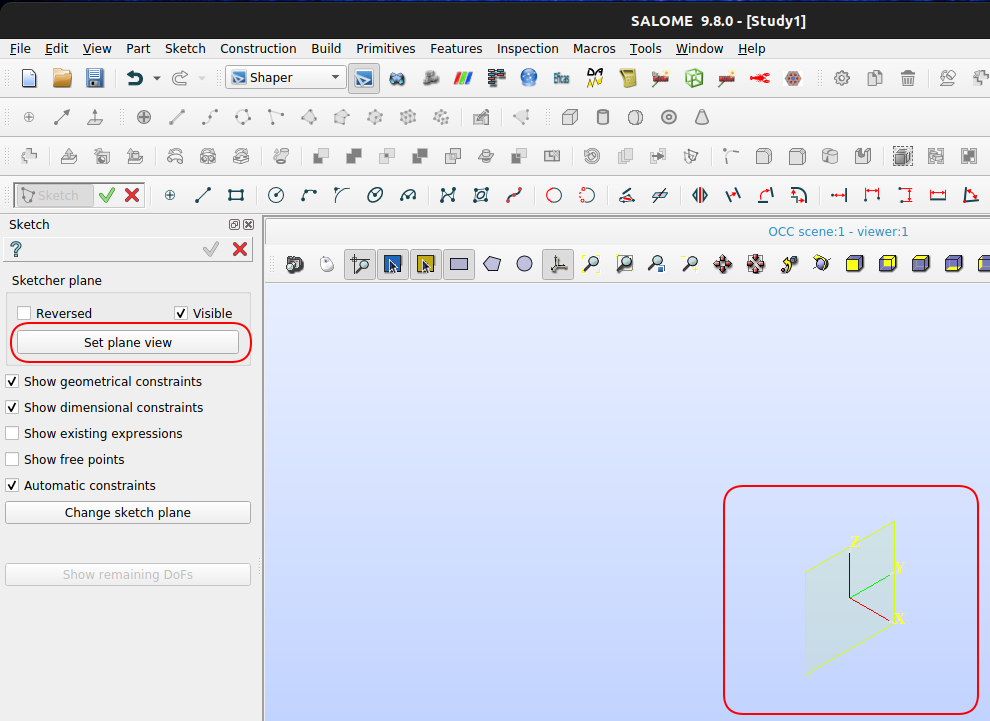Select the OCC scene:1 - viewer:1 tab

coord(838,232)
